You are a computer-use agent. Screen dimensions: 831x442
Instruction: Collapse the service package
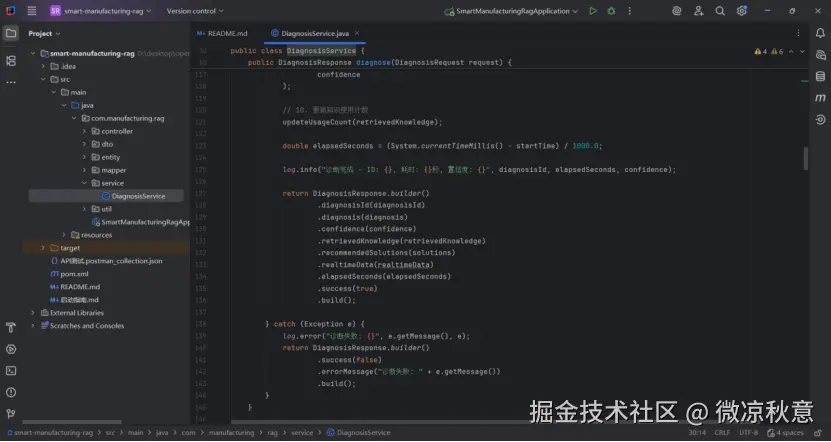pyautogui.click(x=84, y=183)
